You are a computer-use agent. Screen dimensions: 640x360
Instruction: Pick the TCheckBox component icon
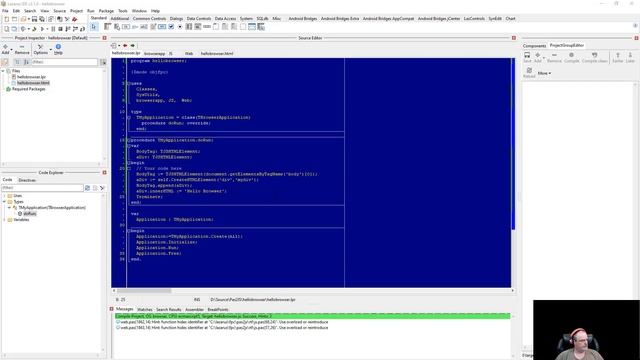pyautogui.click(x=171, y=27)
